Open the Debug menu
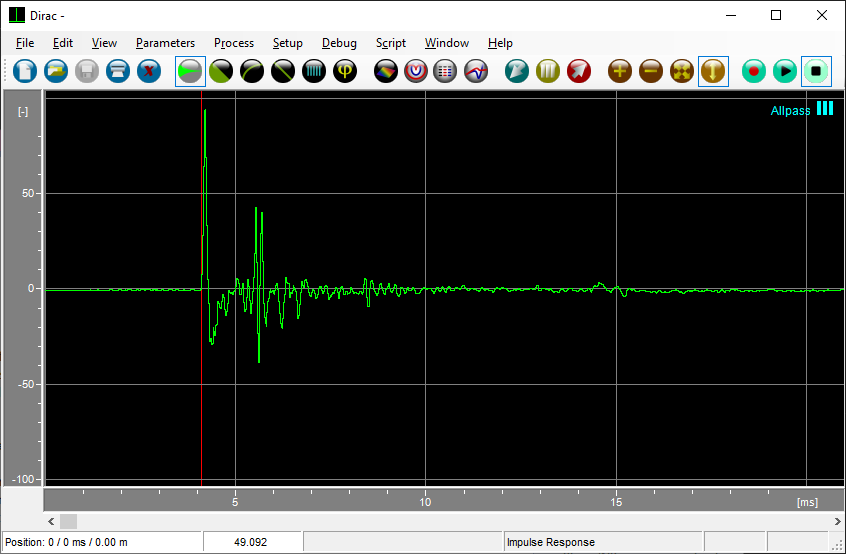 [x=339, y=43]
